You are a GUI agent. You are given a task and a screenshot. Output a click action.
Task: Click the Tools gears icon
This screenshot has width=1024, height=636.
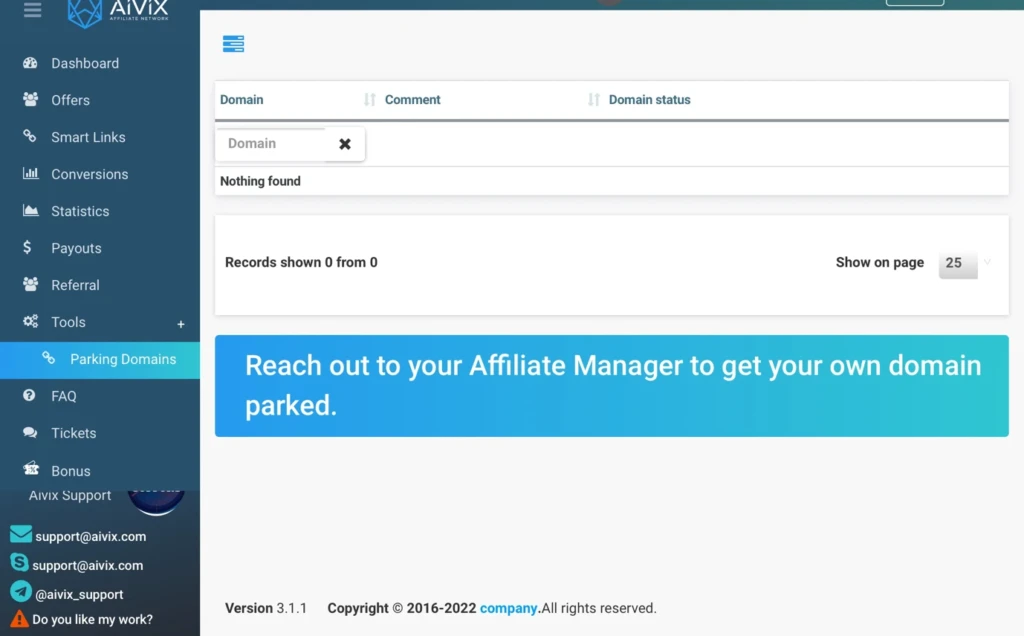(x=30, y=321)
